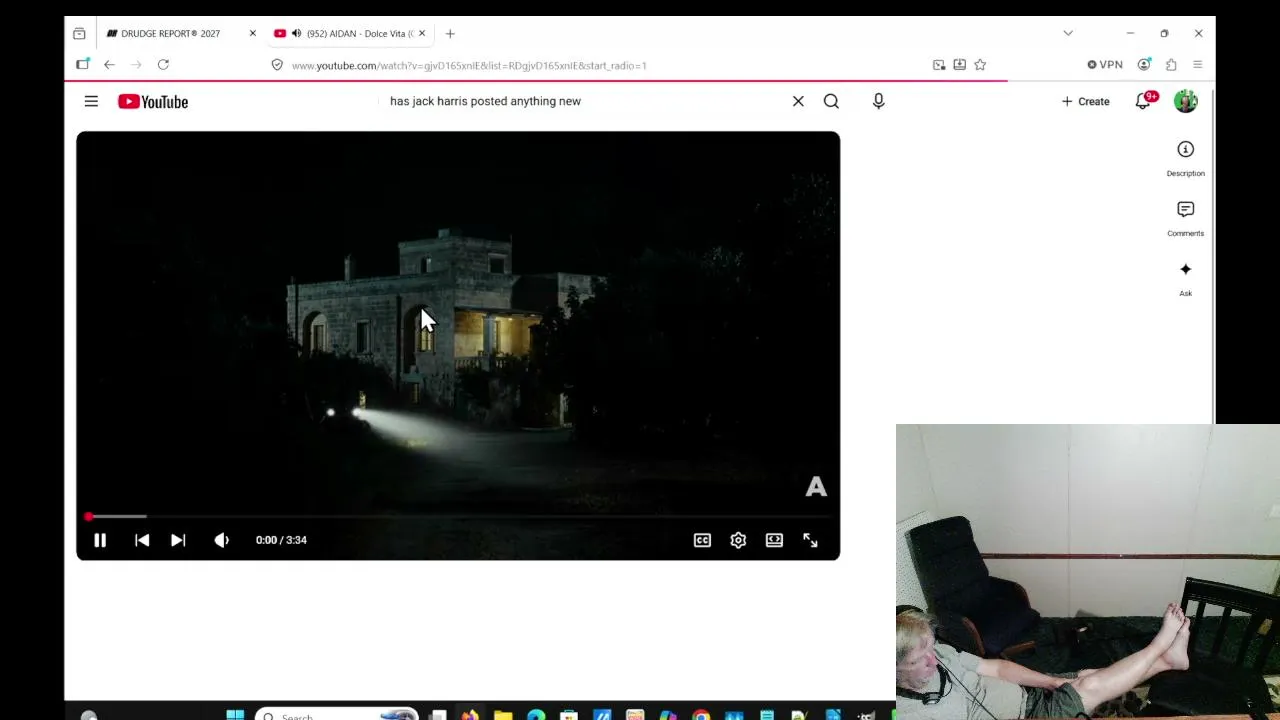Open the browser extensions puzzle icon
The height and width of the screenshot is (720, 1280).
pos(1171,65)
